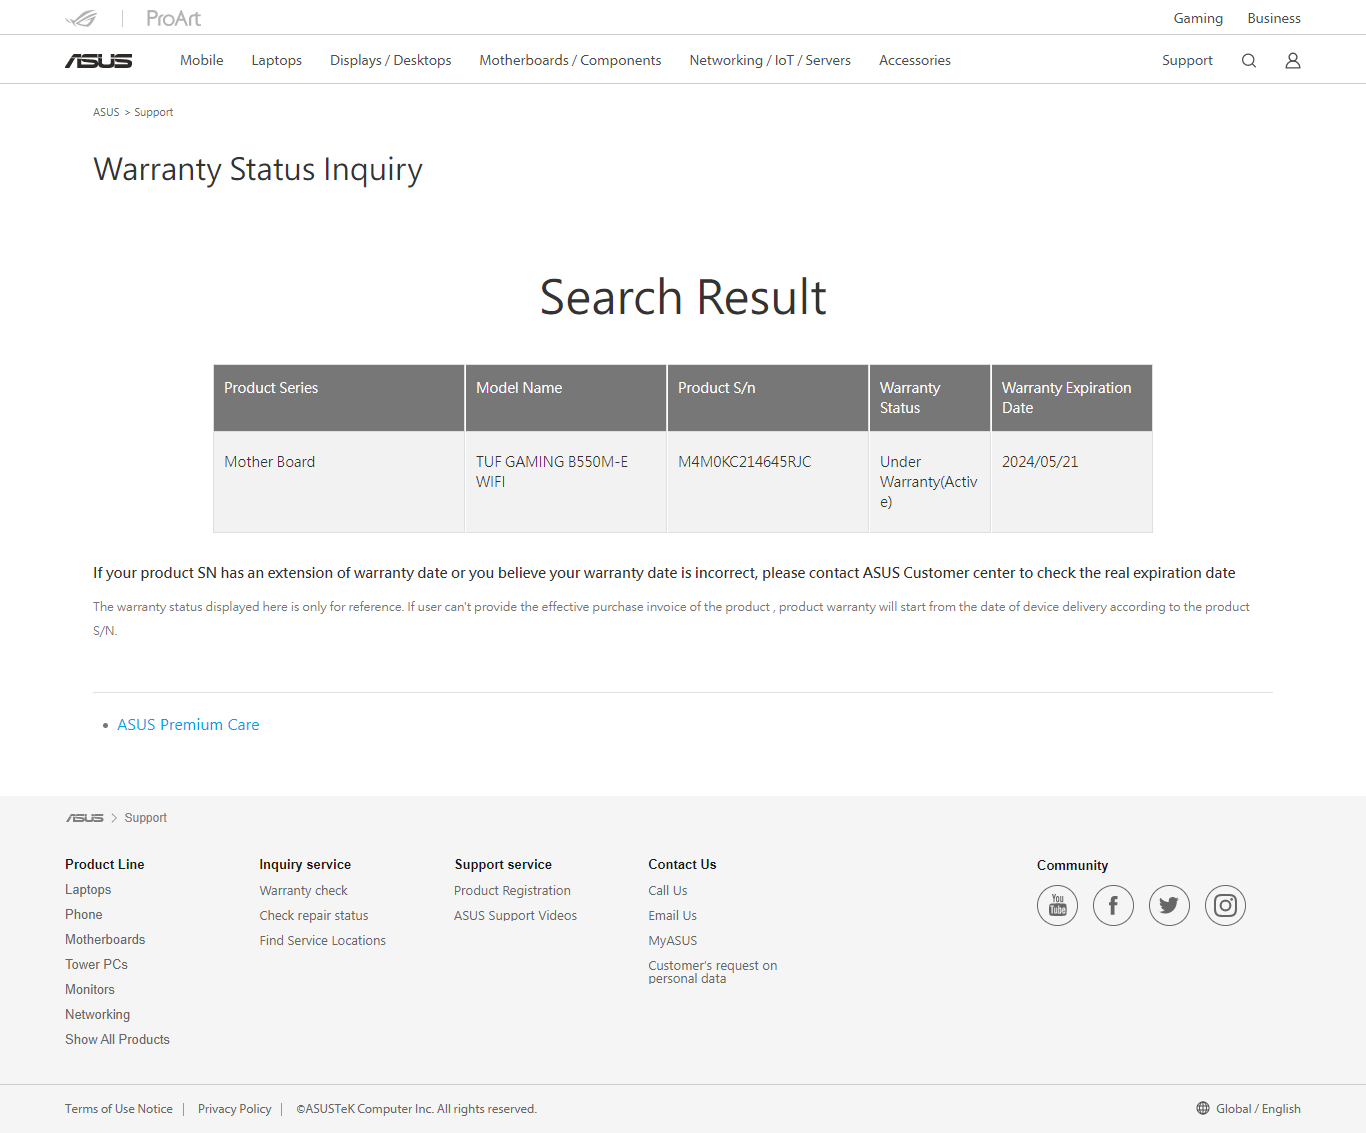This screenshot has width=1366, height=1133.
Task: Click the Mother Board cell
Action: tap(339, 482)
